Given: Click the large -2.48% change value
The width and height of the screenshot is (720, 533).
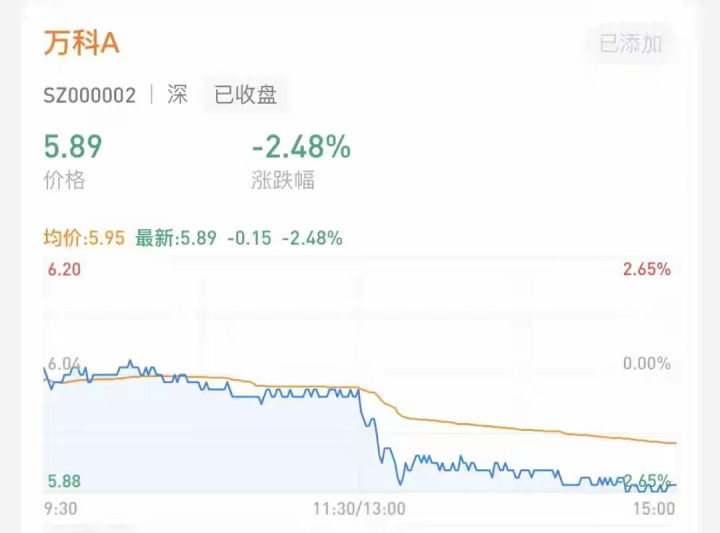Looking at the screenshot, I should tap(301, 148).
